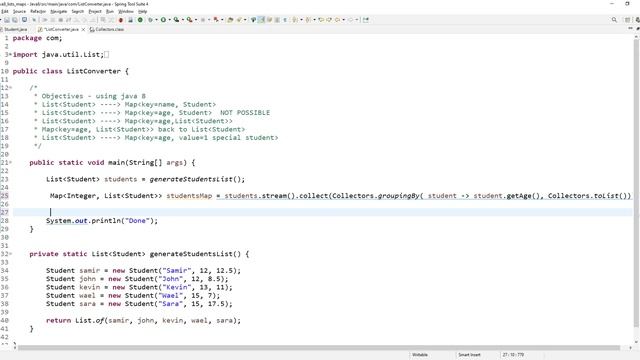This screenshot has width=640, height=360.
Task: Open the Run configurations dropdown arrow
Action: tap(169, 20)
